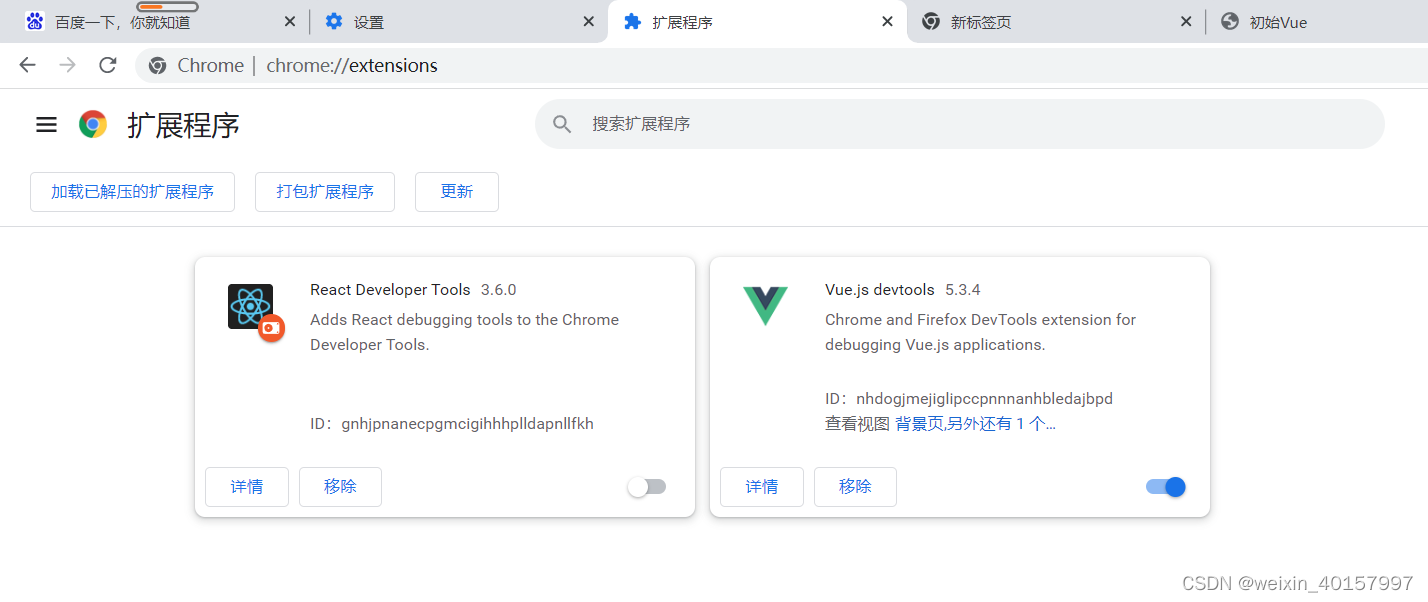This screenshot has height=602, width=1428.
Task: Go forward with the browser arrow
Action: coord(67,65)
